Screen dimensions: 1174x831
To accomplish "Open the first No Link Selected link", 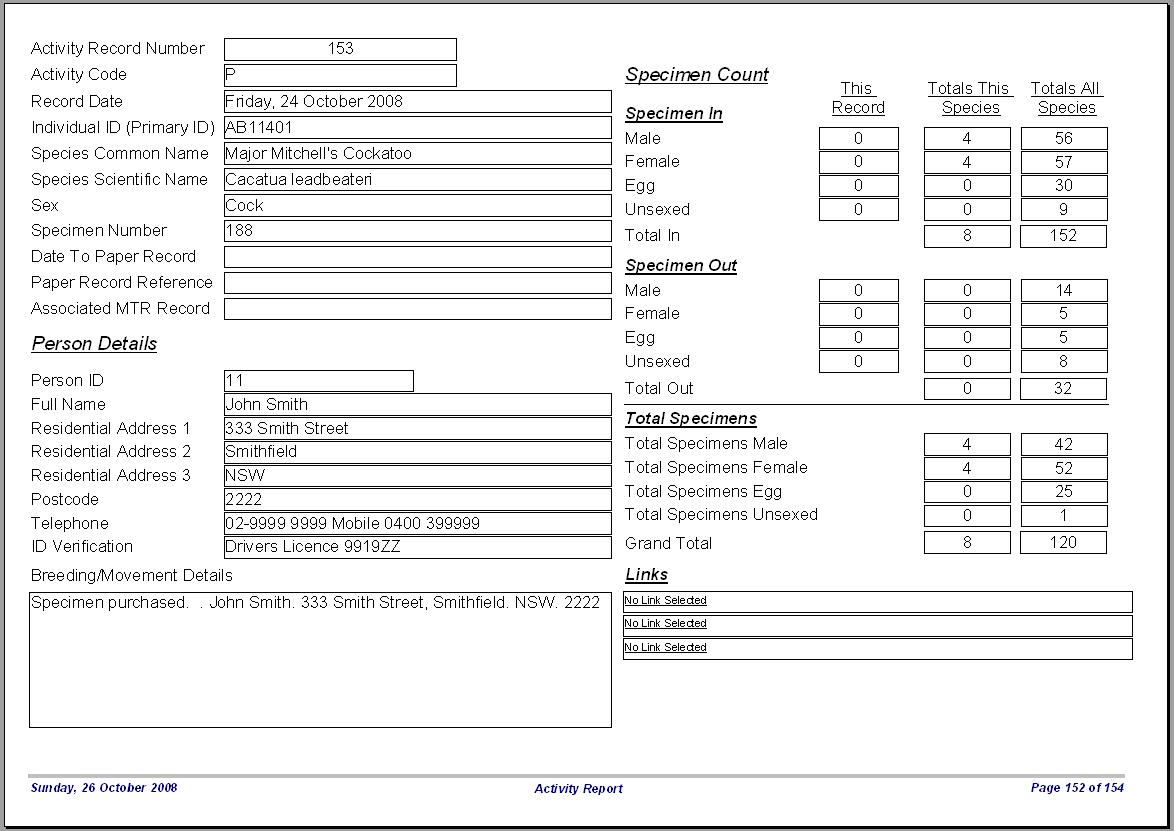I will pyautogui.click(x=666, y=600).
